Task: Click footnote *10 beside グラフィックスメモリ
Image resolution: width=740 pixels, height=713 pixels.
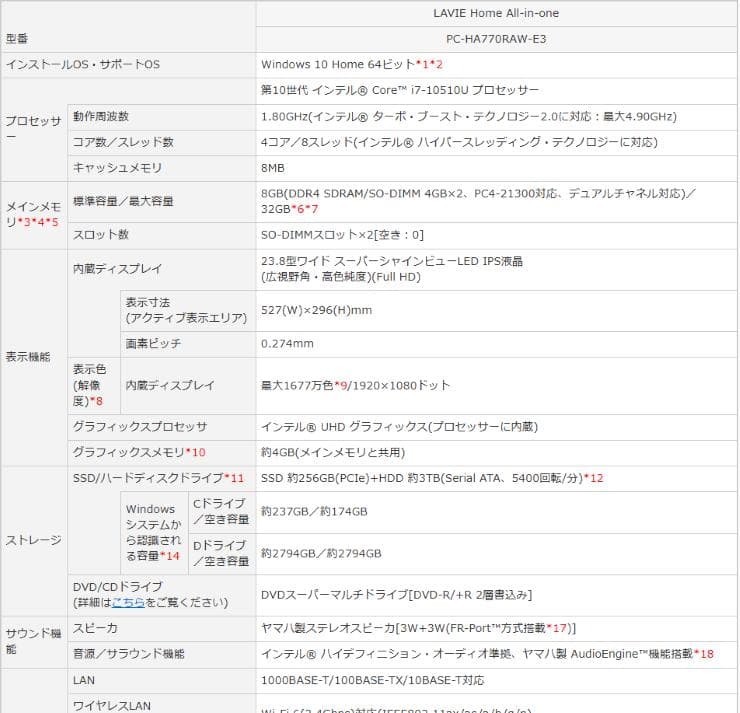Action: (x=195, y=453)
